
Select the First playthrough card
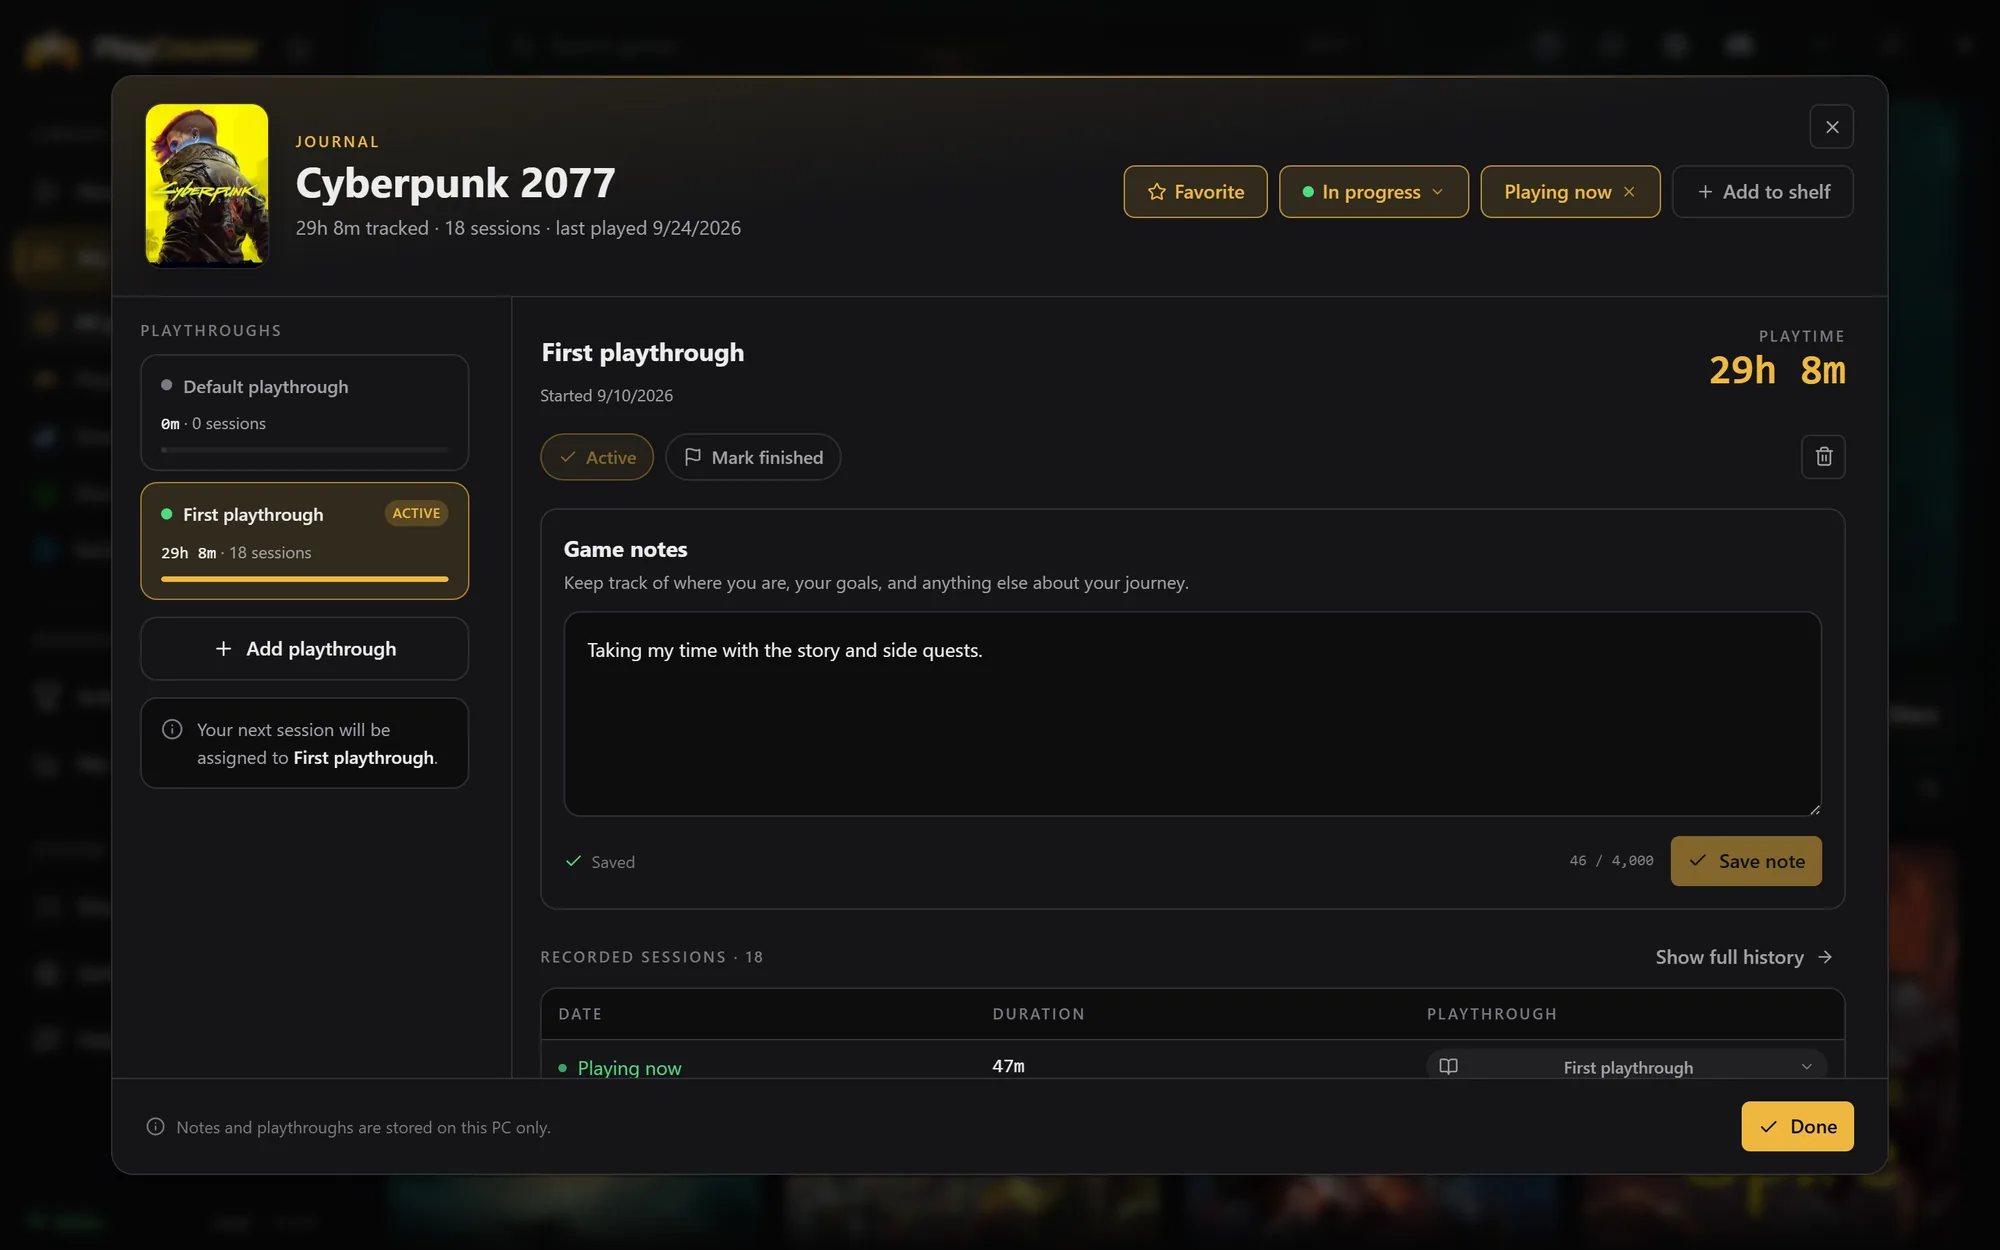click(305, 541)
